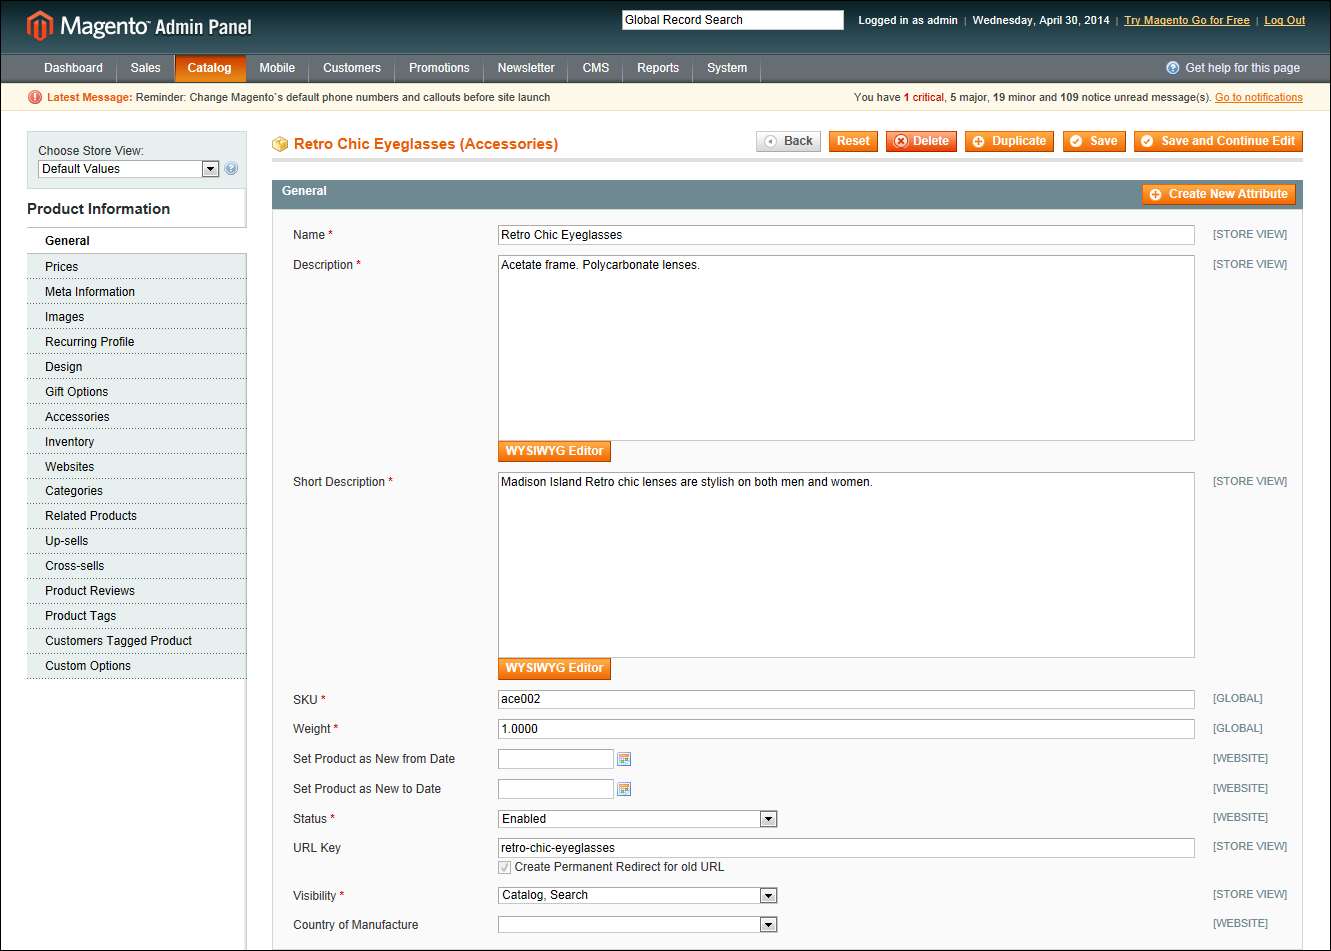Select the Customers Tagged Product tab
Image resolution: width=1331 pixels, height=951 pixels.
point(137,641)
